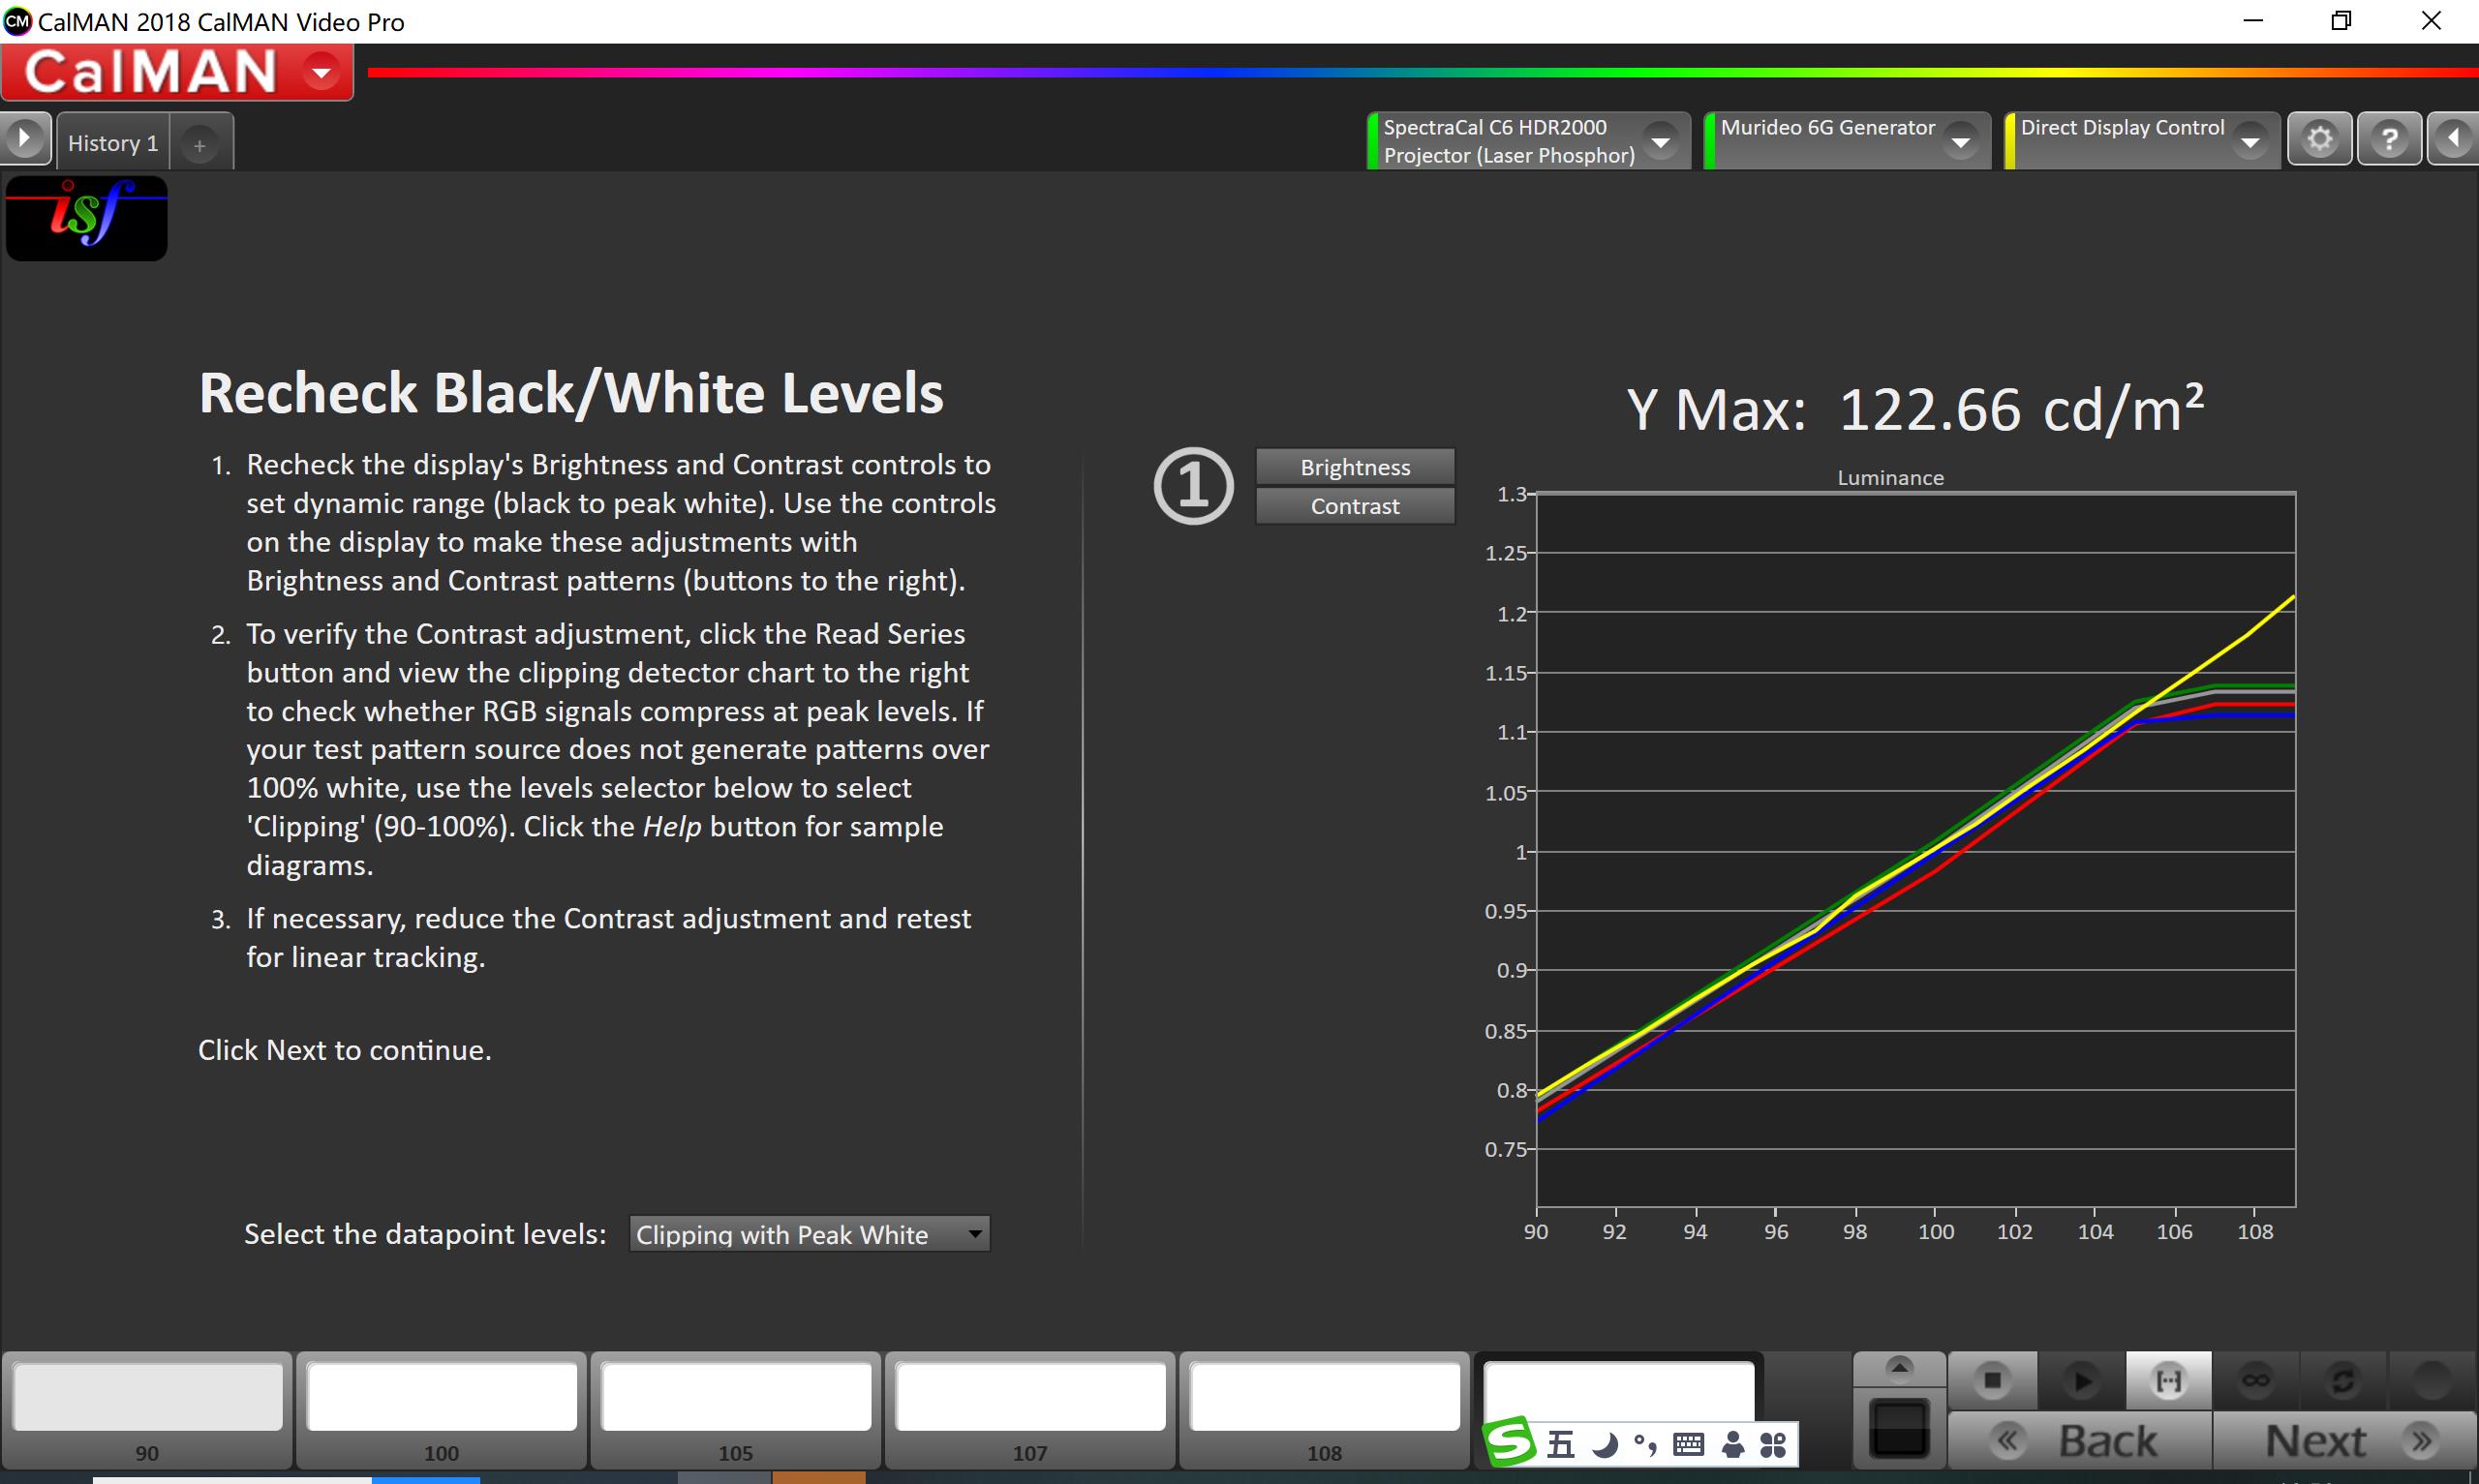
Task: Switch to the History 1 tab
Action: click(x=113, y=143)
